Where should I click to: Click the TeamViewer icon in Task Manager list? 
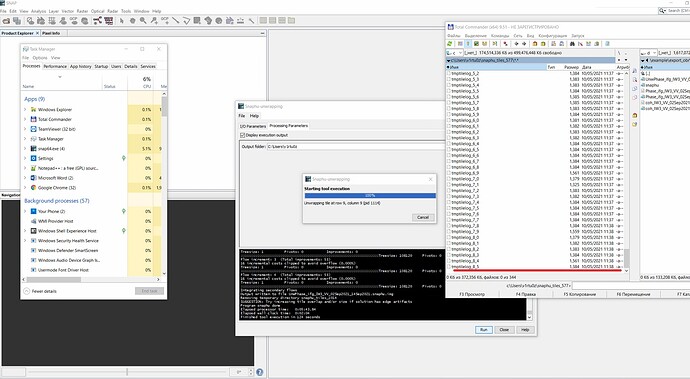33,129
